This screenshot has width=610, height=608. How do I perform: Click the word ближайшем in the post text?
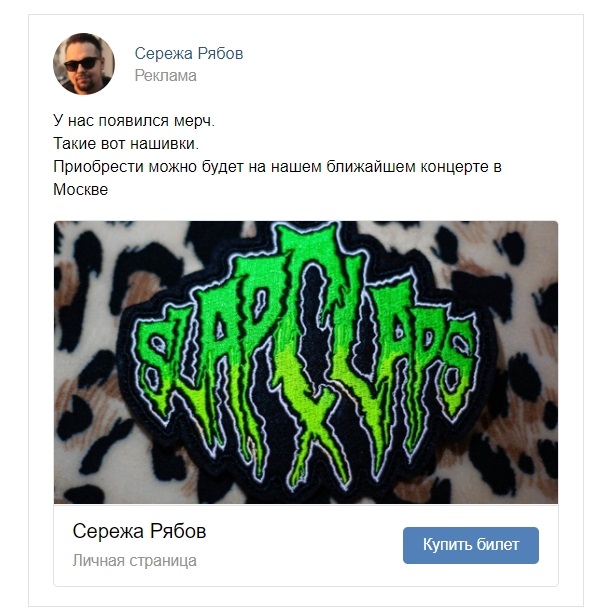pos(370,167)
